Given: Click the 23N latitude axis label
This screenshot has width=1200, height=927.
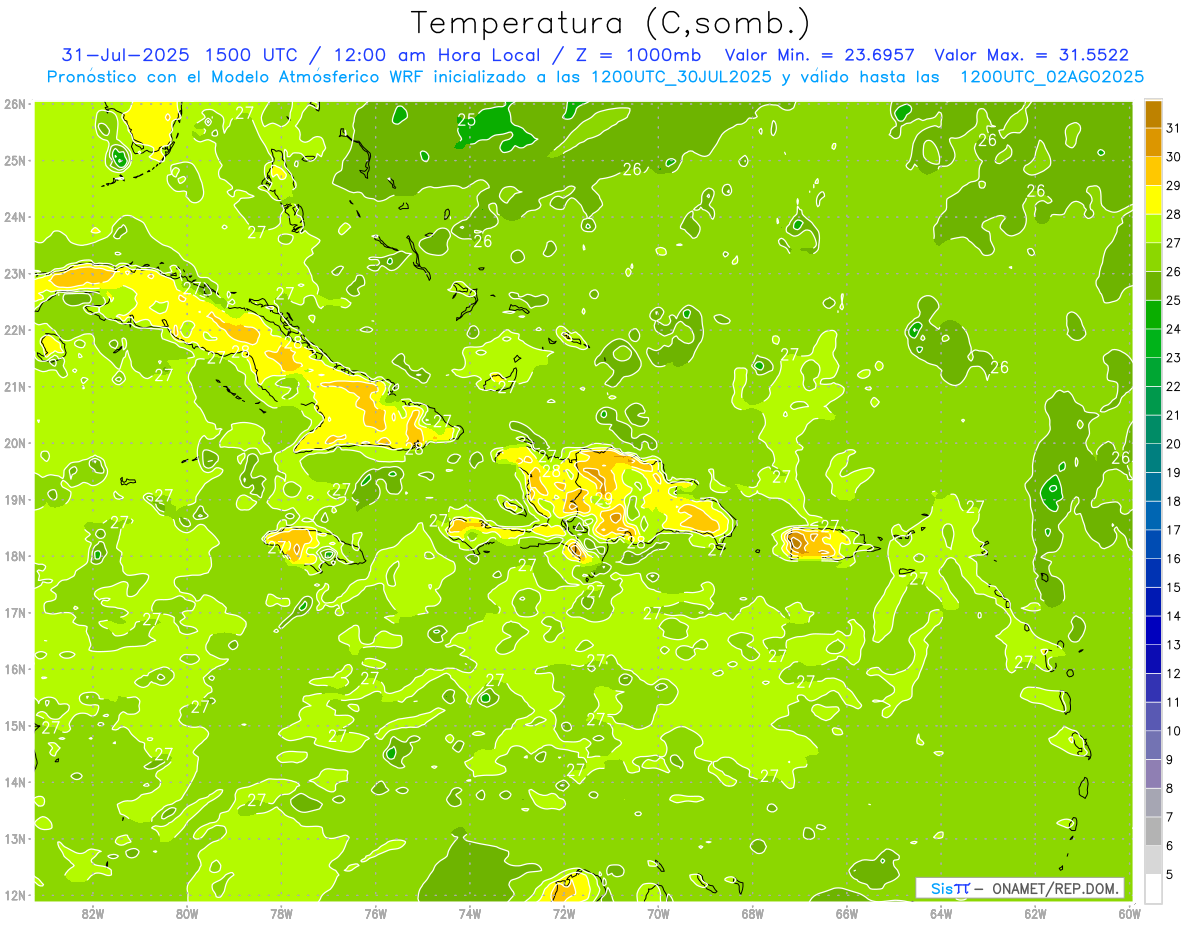Looking at the screenshot, I should coord(14,273).
